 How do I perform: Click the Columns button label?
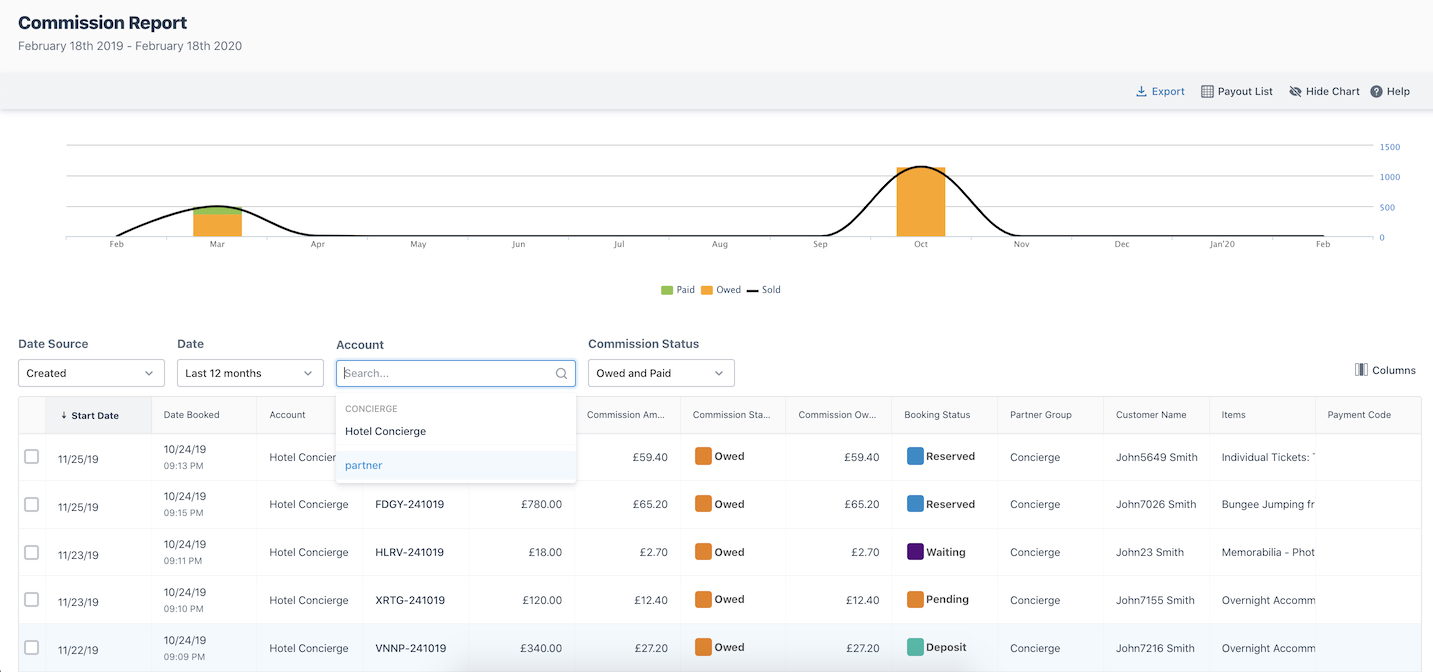pos(1394,370)
